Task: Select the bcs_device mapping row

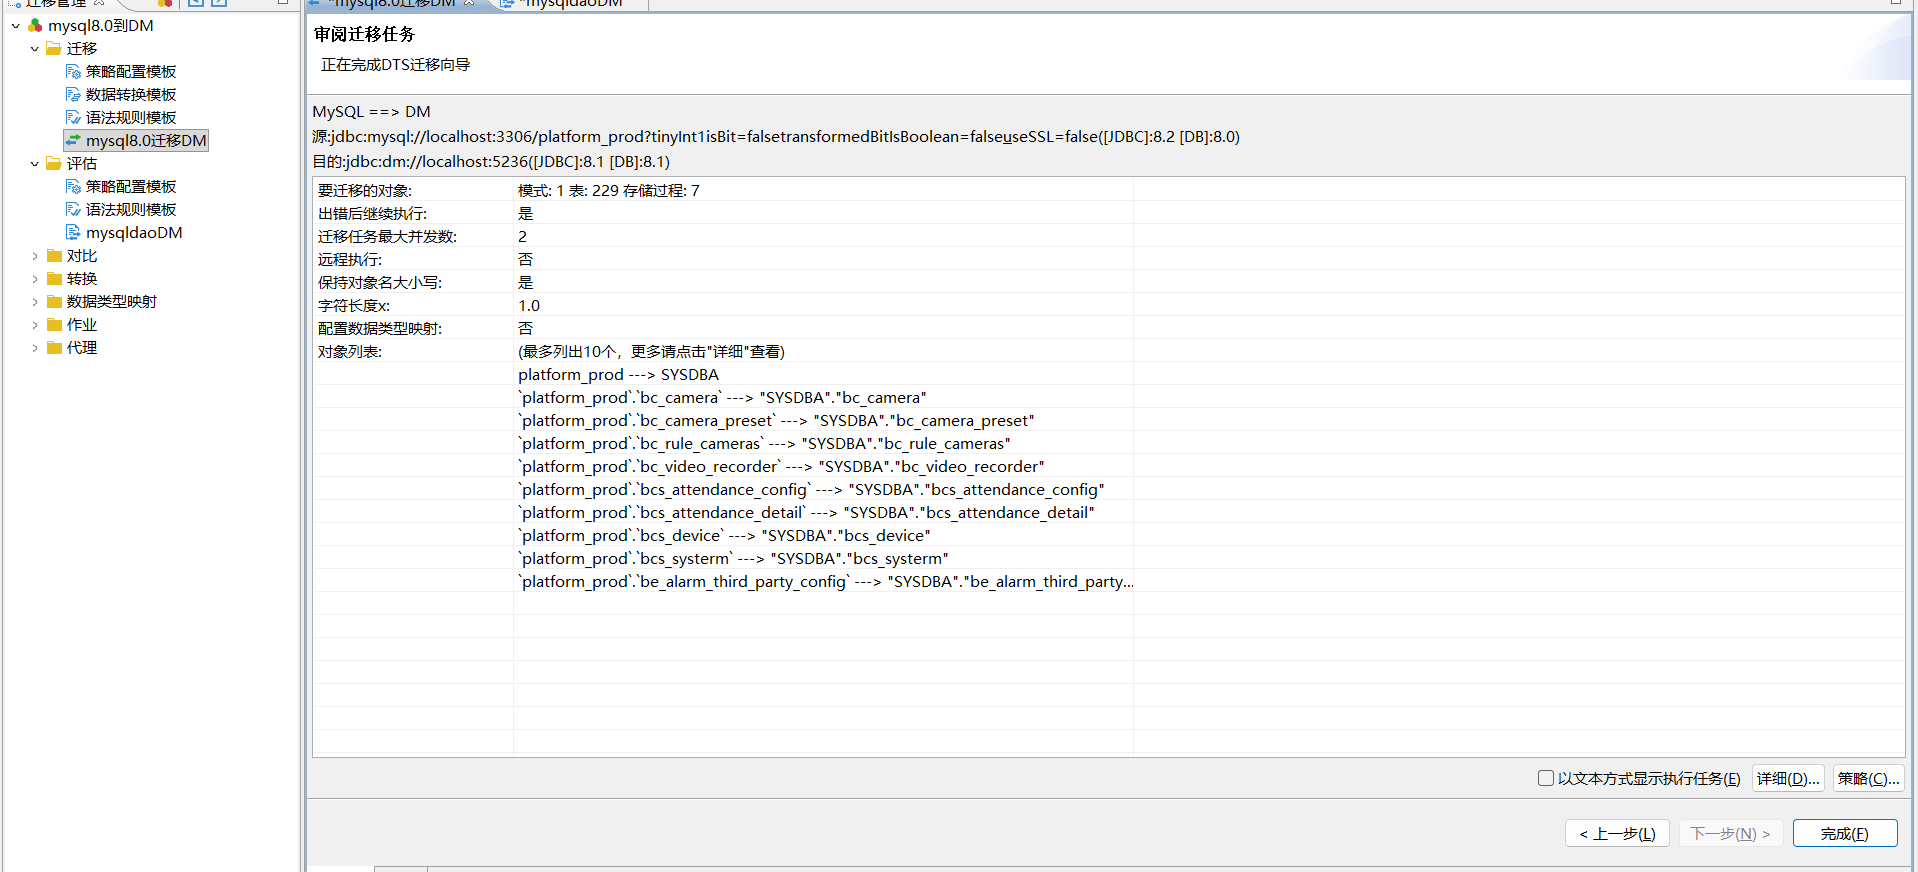Action: [724, 536]
